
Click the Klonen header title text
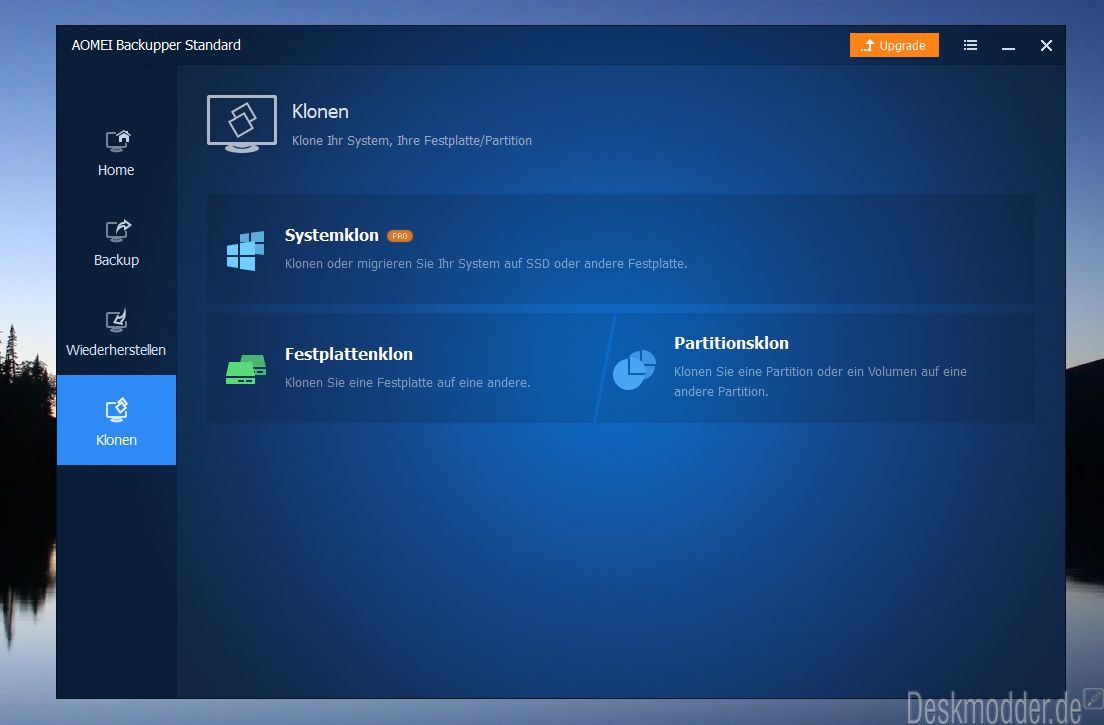pyautogui.click(x=320, y=111)
